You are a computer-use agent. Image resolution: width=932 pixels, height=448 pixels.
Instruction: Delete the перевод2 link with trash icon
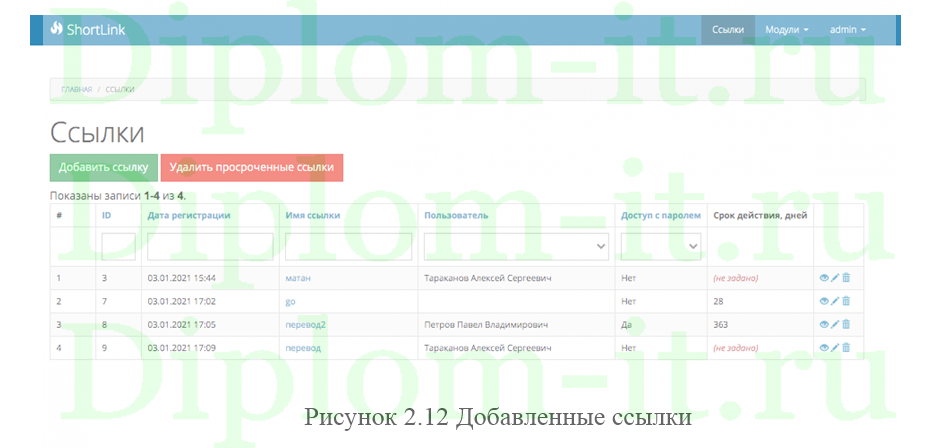point(846,324)
